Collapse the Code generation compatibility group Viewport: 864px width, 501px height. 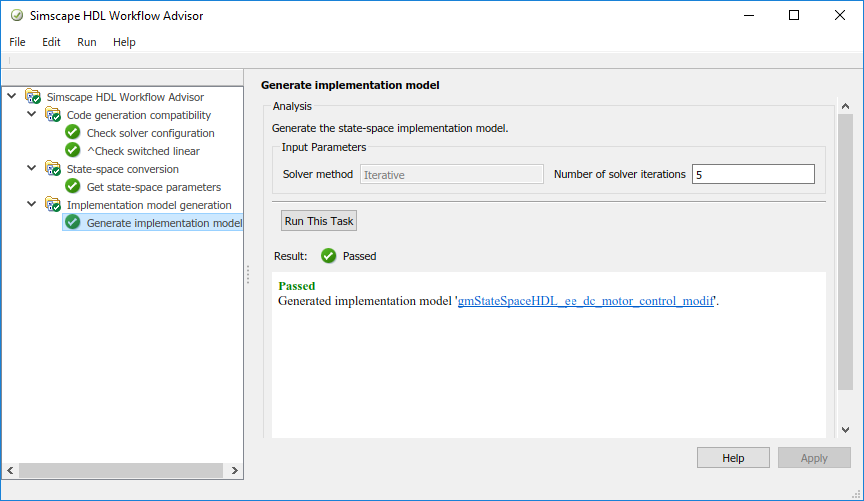(x=32, y=115)
